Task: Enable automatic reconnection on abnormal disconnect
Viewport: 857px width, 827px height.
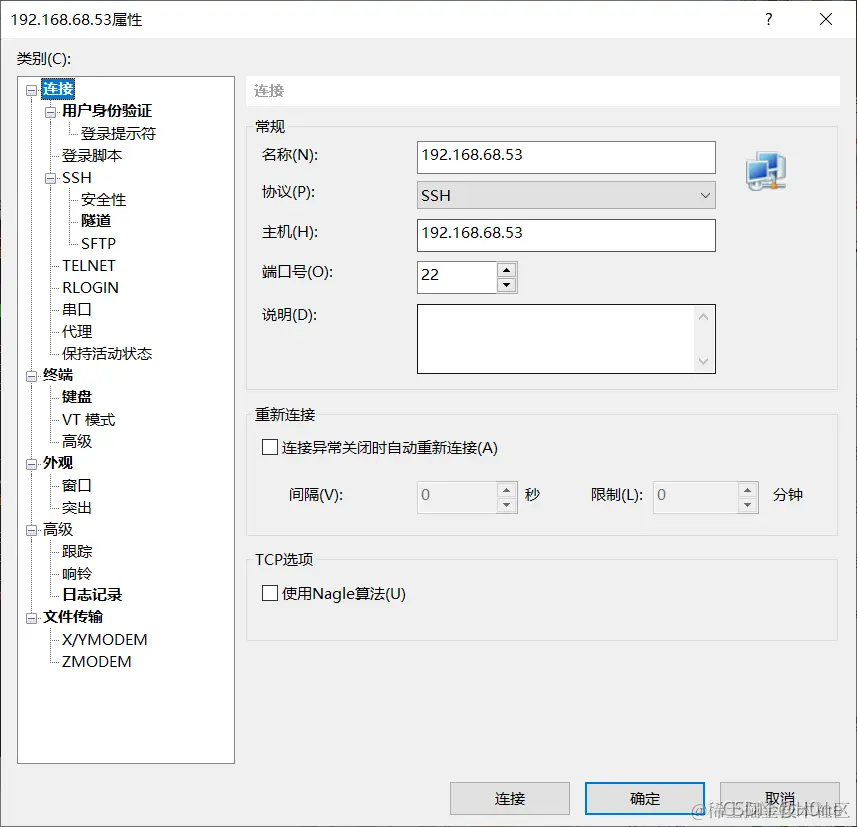Action: [269, 447]
